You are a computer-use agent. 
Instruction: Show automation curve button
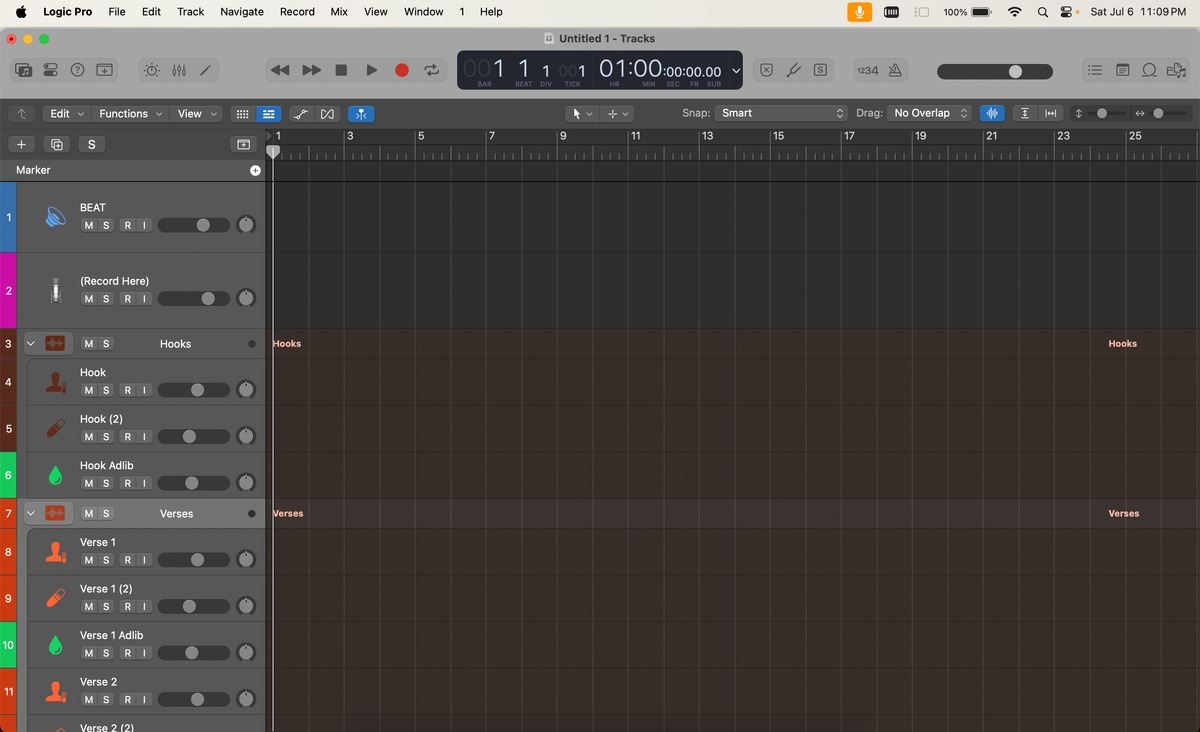301,114
